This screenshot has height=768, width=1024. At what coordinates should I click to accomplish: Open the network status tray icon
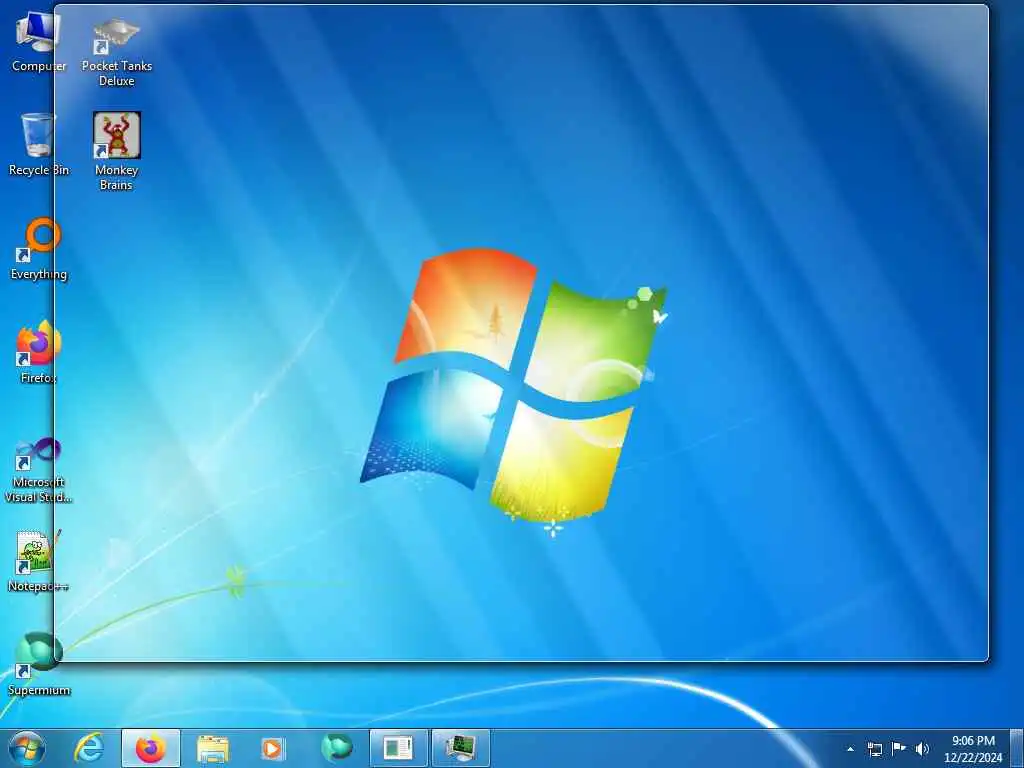[x=874, y=749]
